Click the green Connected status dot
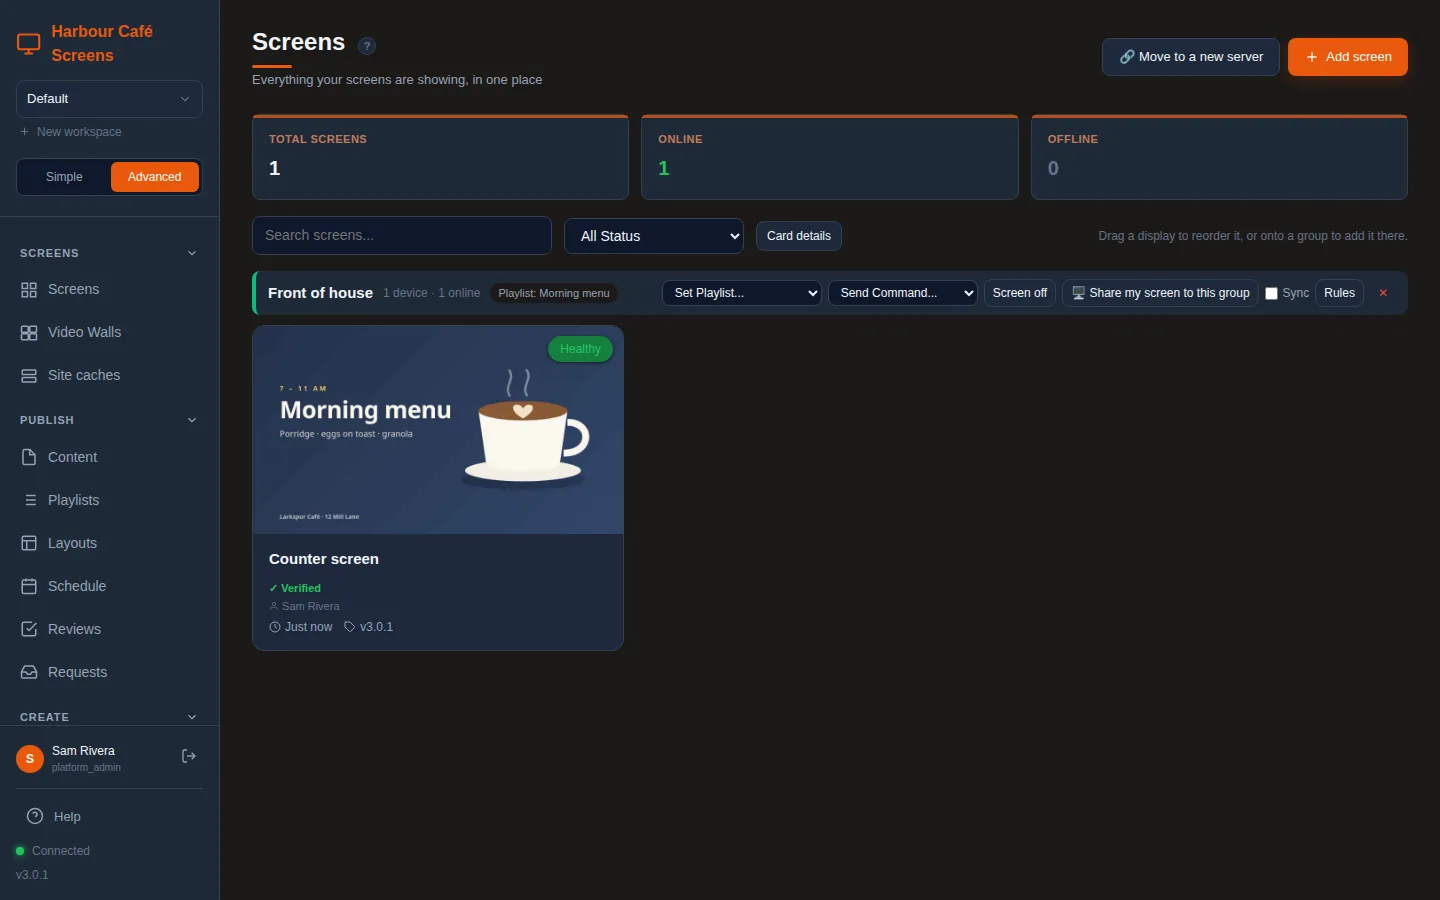Viewport: 1440px width, 900px height. [20, 851]
